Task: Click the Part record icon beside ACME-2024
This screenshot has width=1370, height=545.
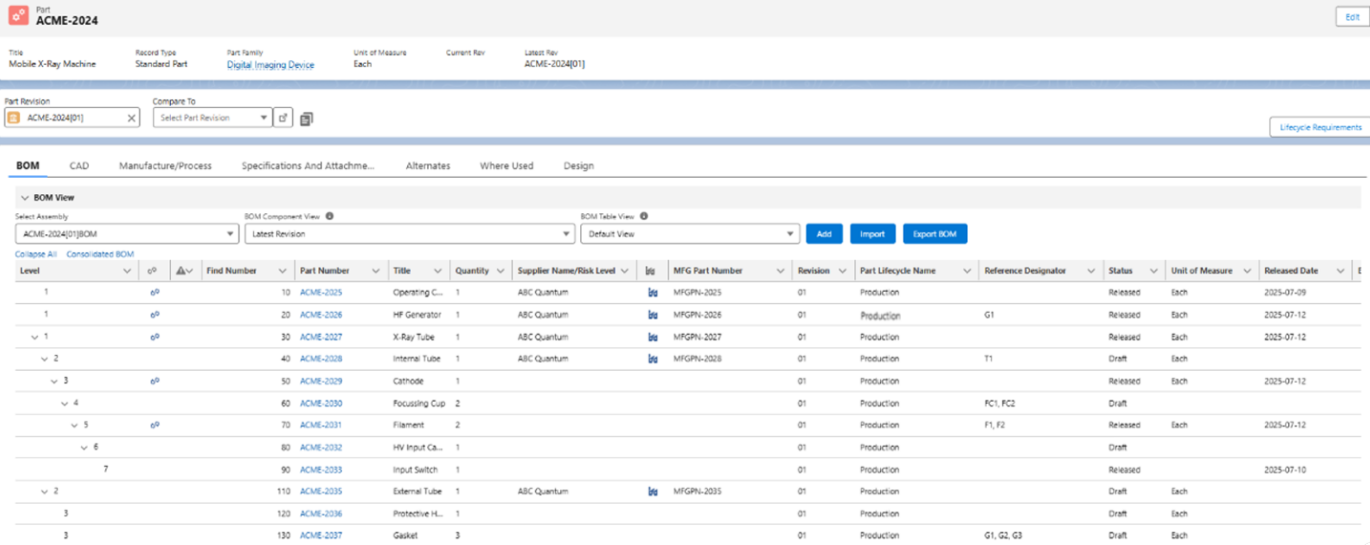Action: pyautogui.click(x=18, y=16)
